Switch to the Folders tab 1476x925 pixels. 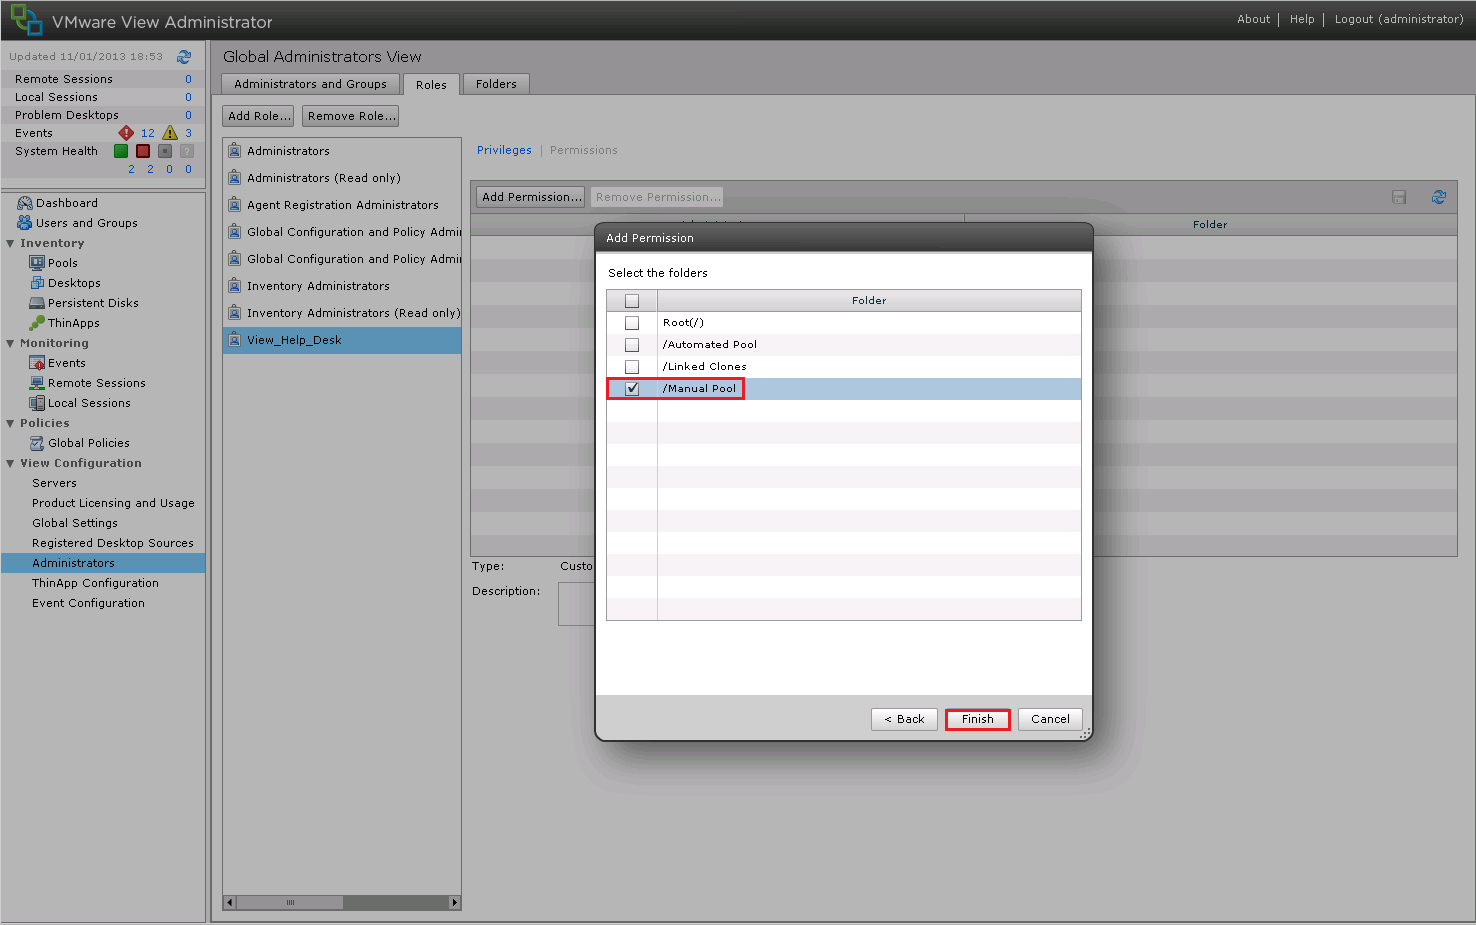coord(496,84)
